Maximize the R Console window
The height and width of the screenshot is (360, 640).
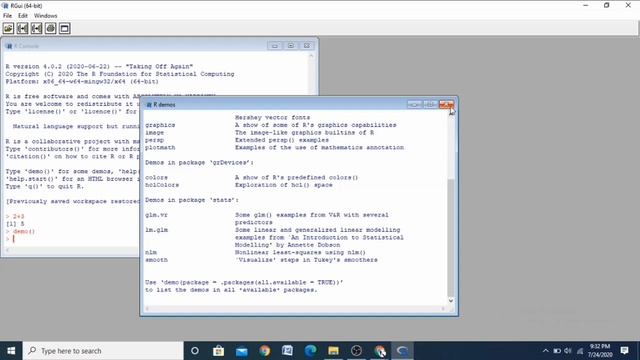point(291,46)
